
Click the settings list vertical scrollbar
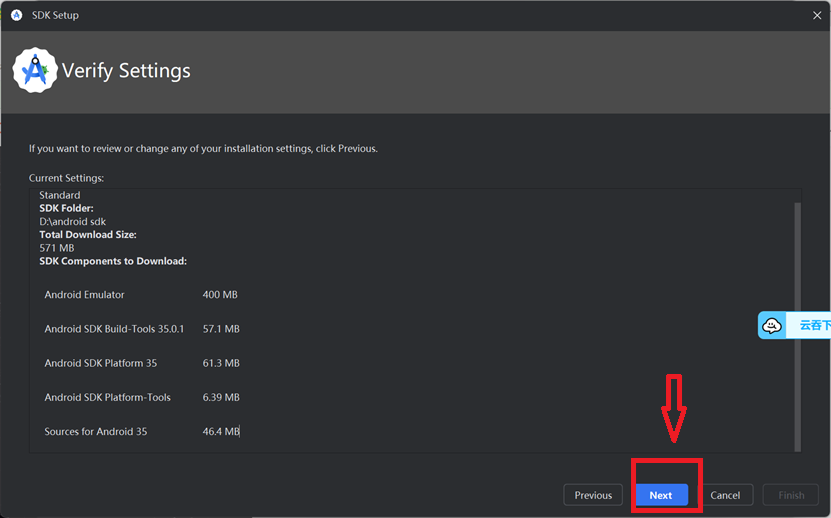click(797, 326)
